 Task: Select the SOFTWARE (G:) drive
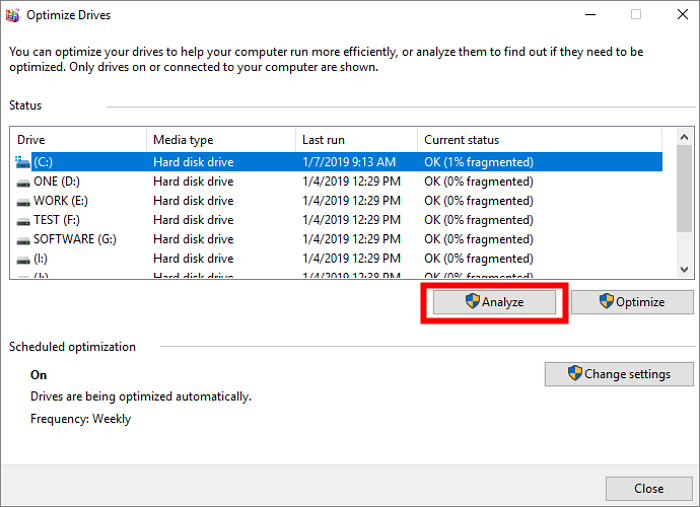[339, 239]
